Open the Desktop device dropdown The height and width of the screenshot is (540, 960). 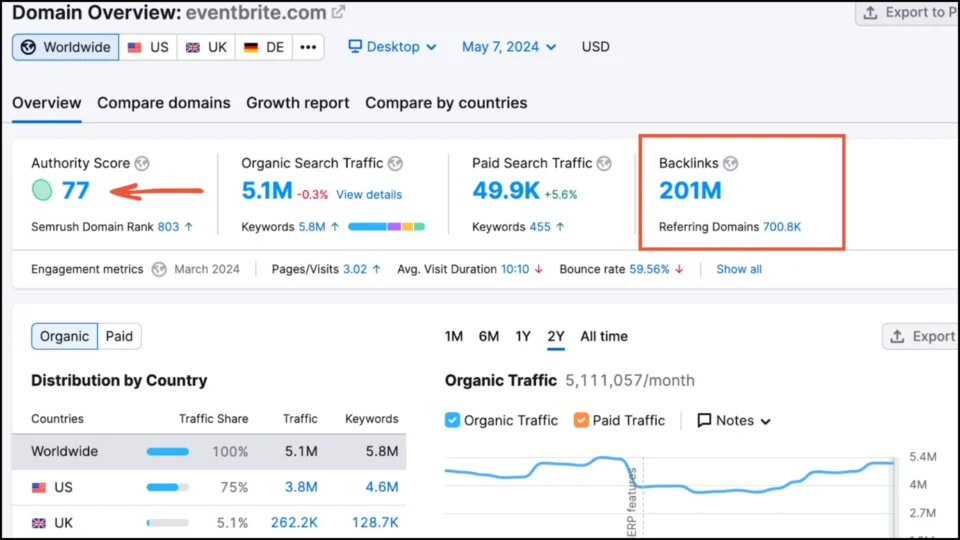(392, 47)
